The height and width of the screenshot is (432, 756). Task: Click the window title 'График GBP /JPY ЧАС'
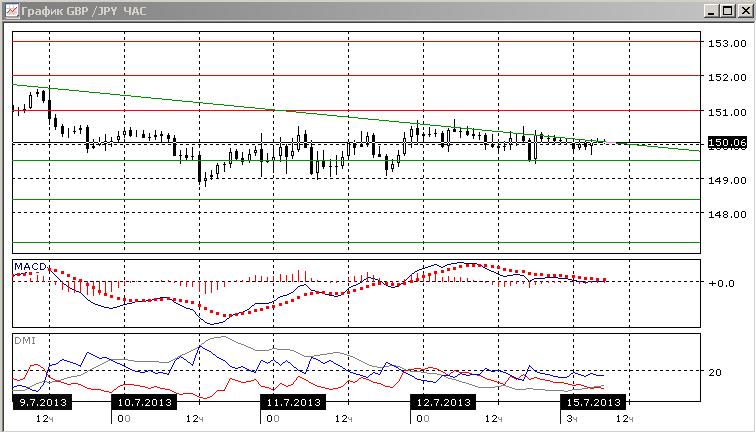[83, 10]
